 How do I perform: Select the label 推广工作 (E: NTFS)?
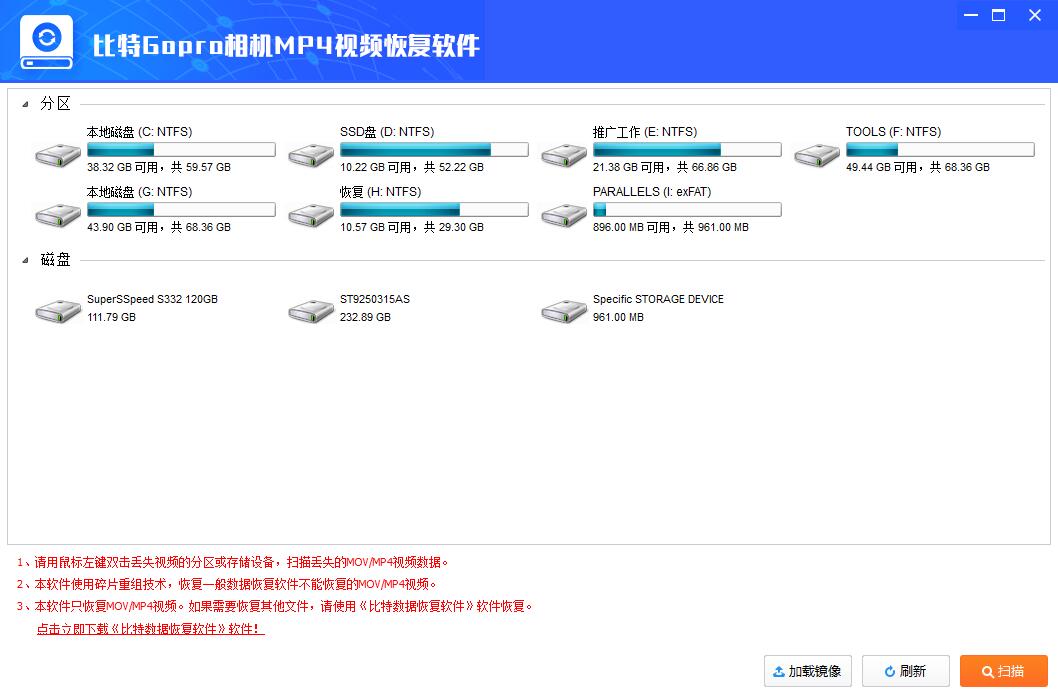[x=645, y=132]
